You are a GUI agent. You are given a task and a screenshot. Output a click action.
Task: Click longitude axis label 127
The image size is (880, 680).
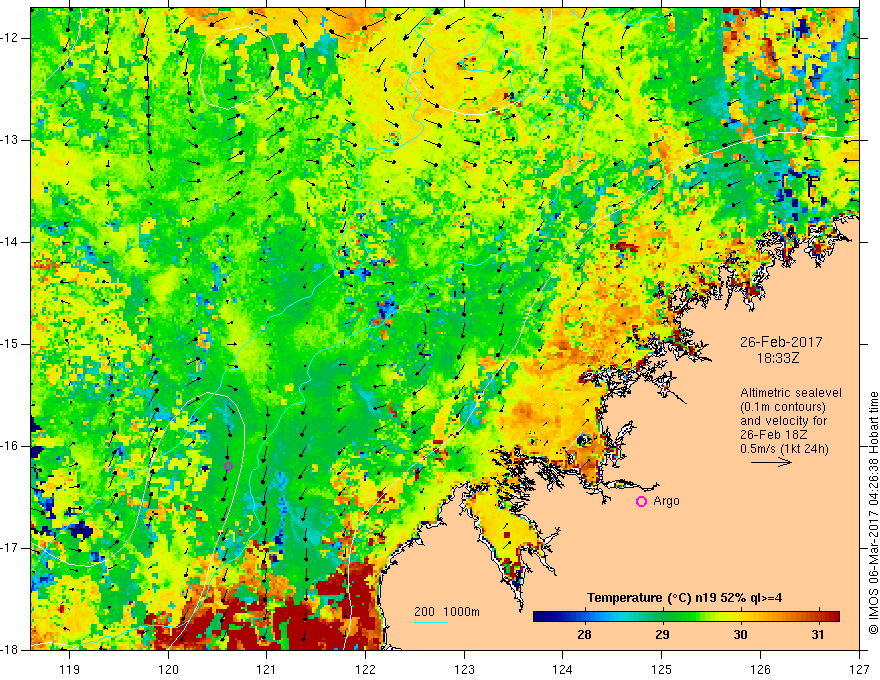point(859,669)
